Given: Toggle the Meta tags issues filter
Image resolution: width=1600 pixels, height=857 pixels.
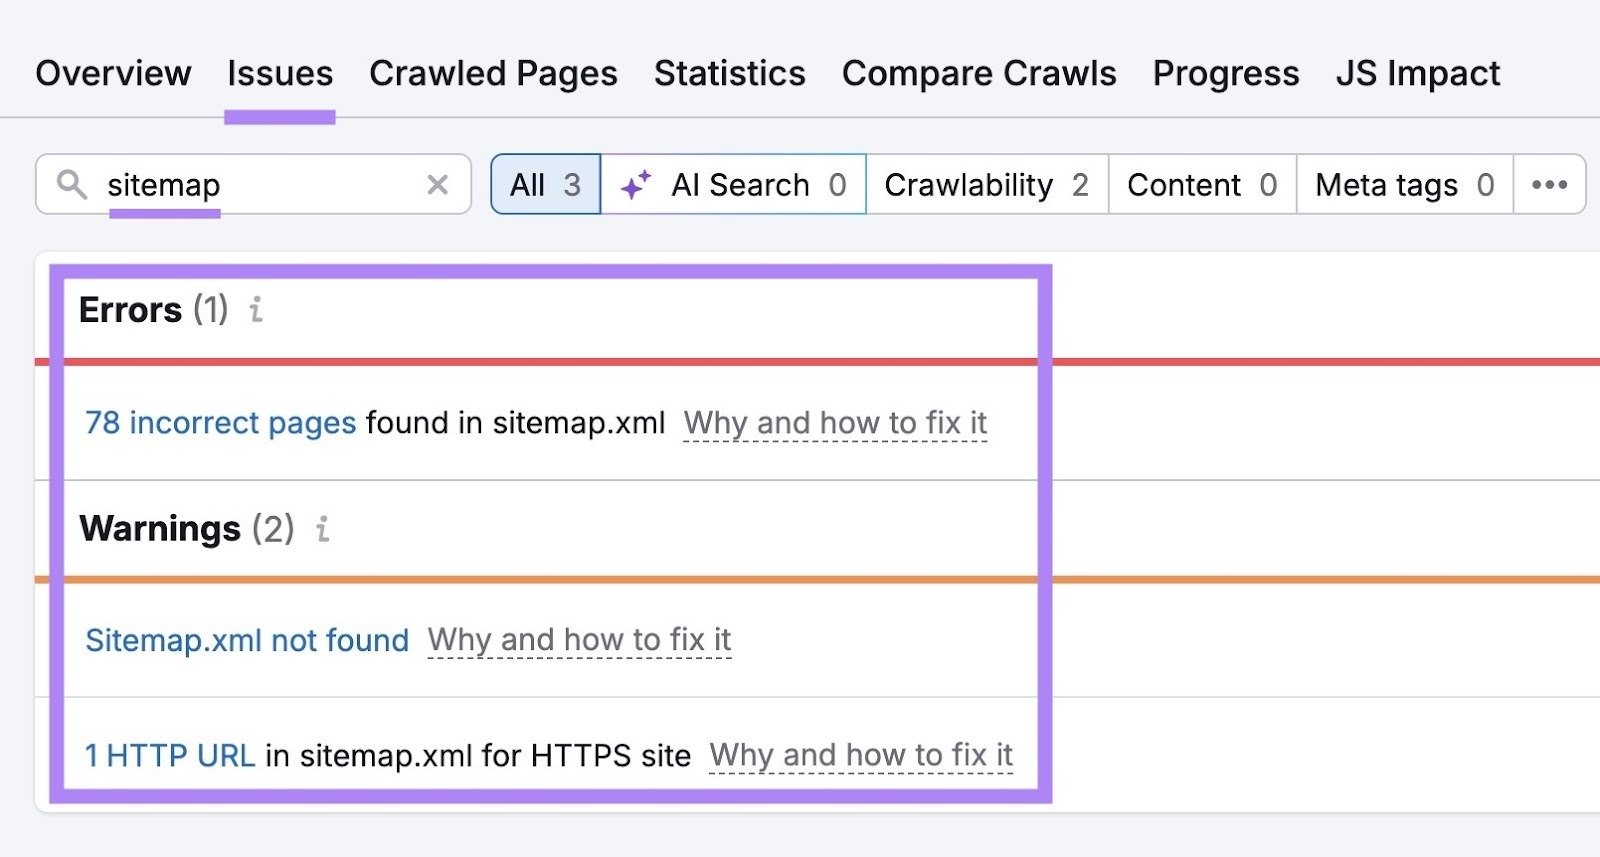Looking at the screenshot, I should [1403, 184].
